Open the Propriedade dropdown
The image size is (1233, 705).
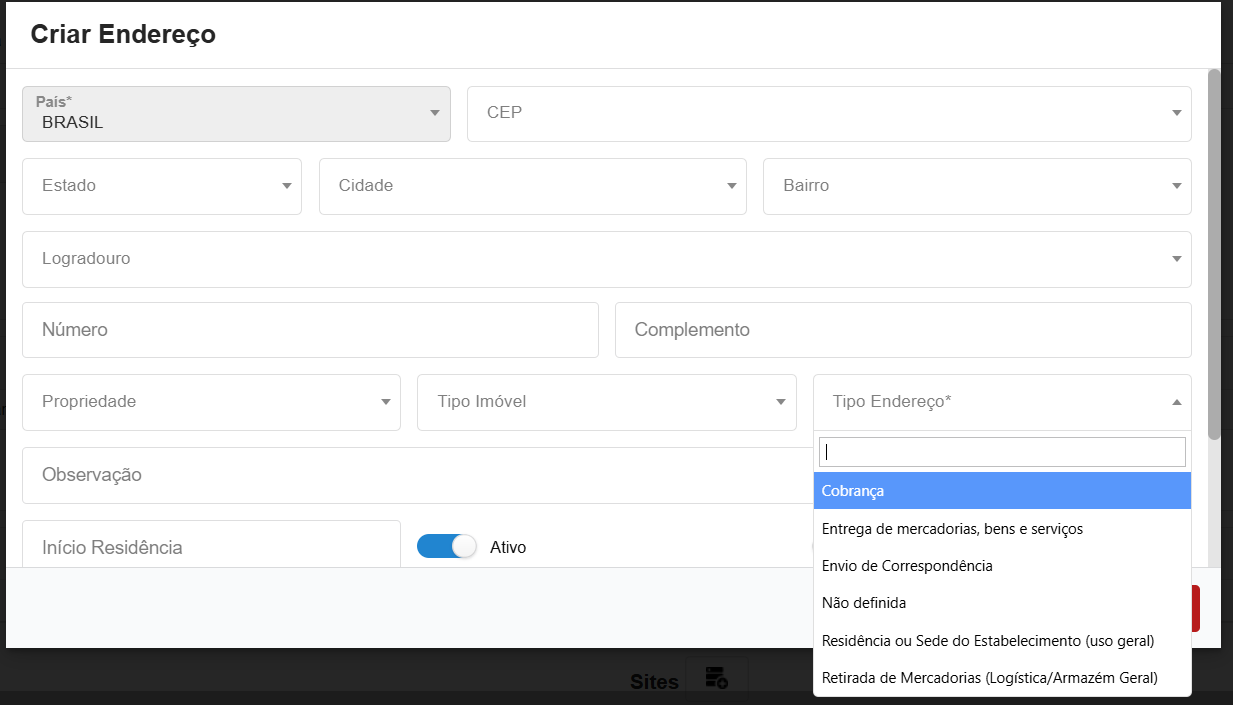(211, 402)
